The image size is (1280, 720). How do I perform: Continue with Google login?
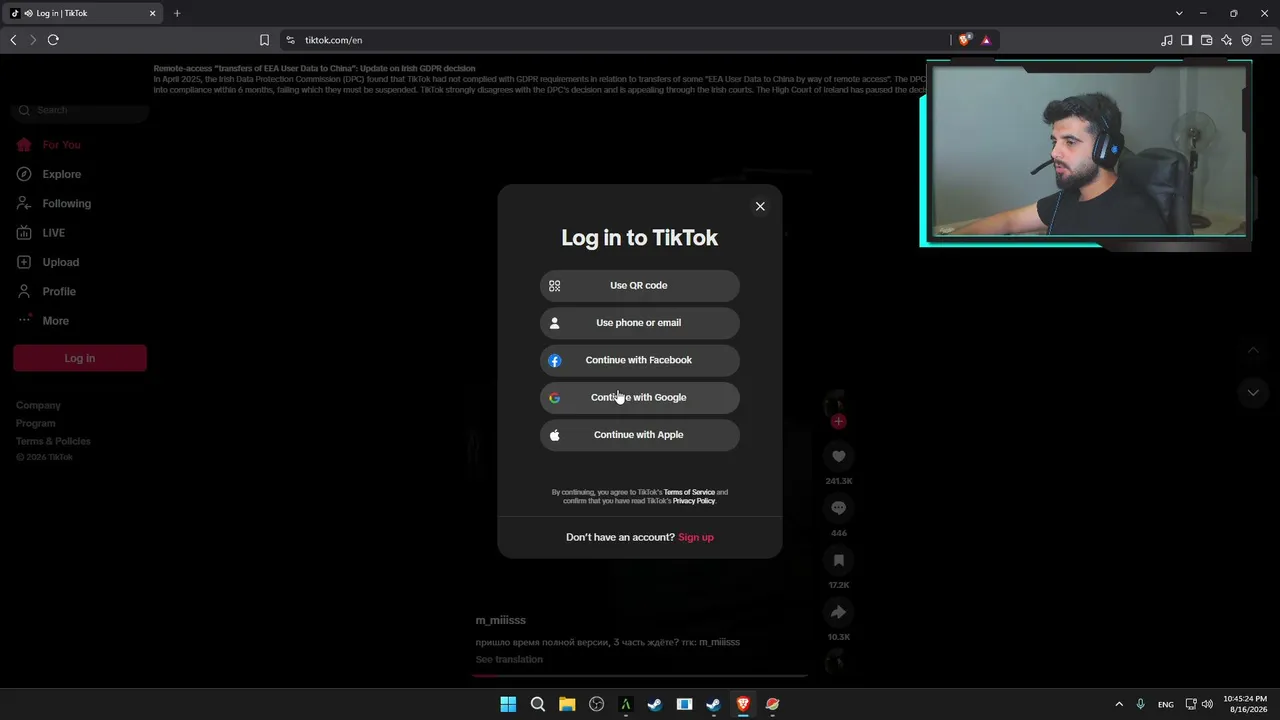pos(640,397)
